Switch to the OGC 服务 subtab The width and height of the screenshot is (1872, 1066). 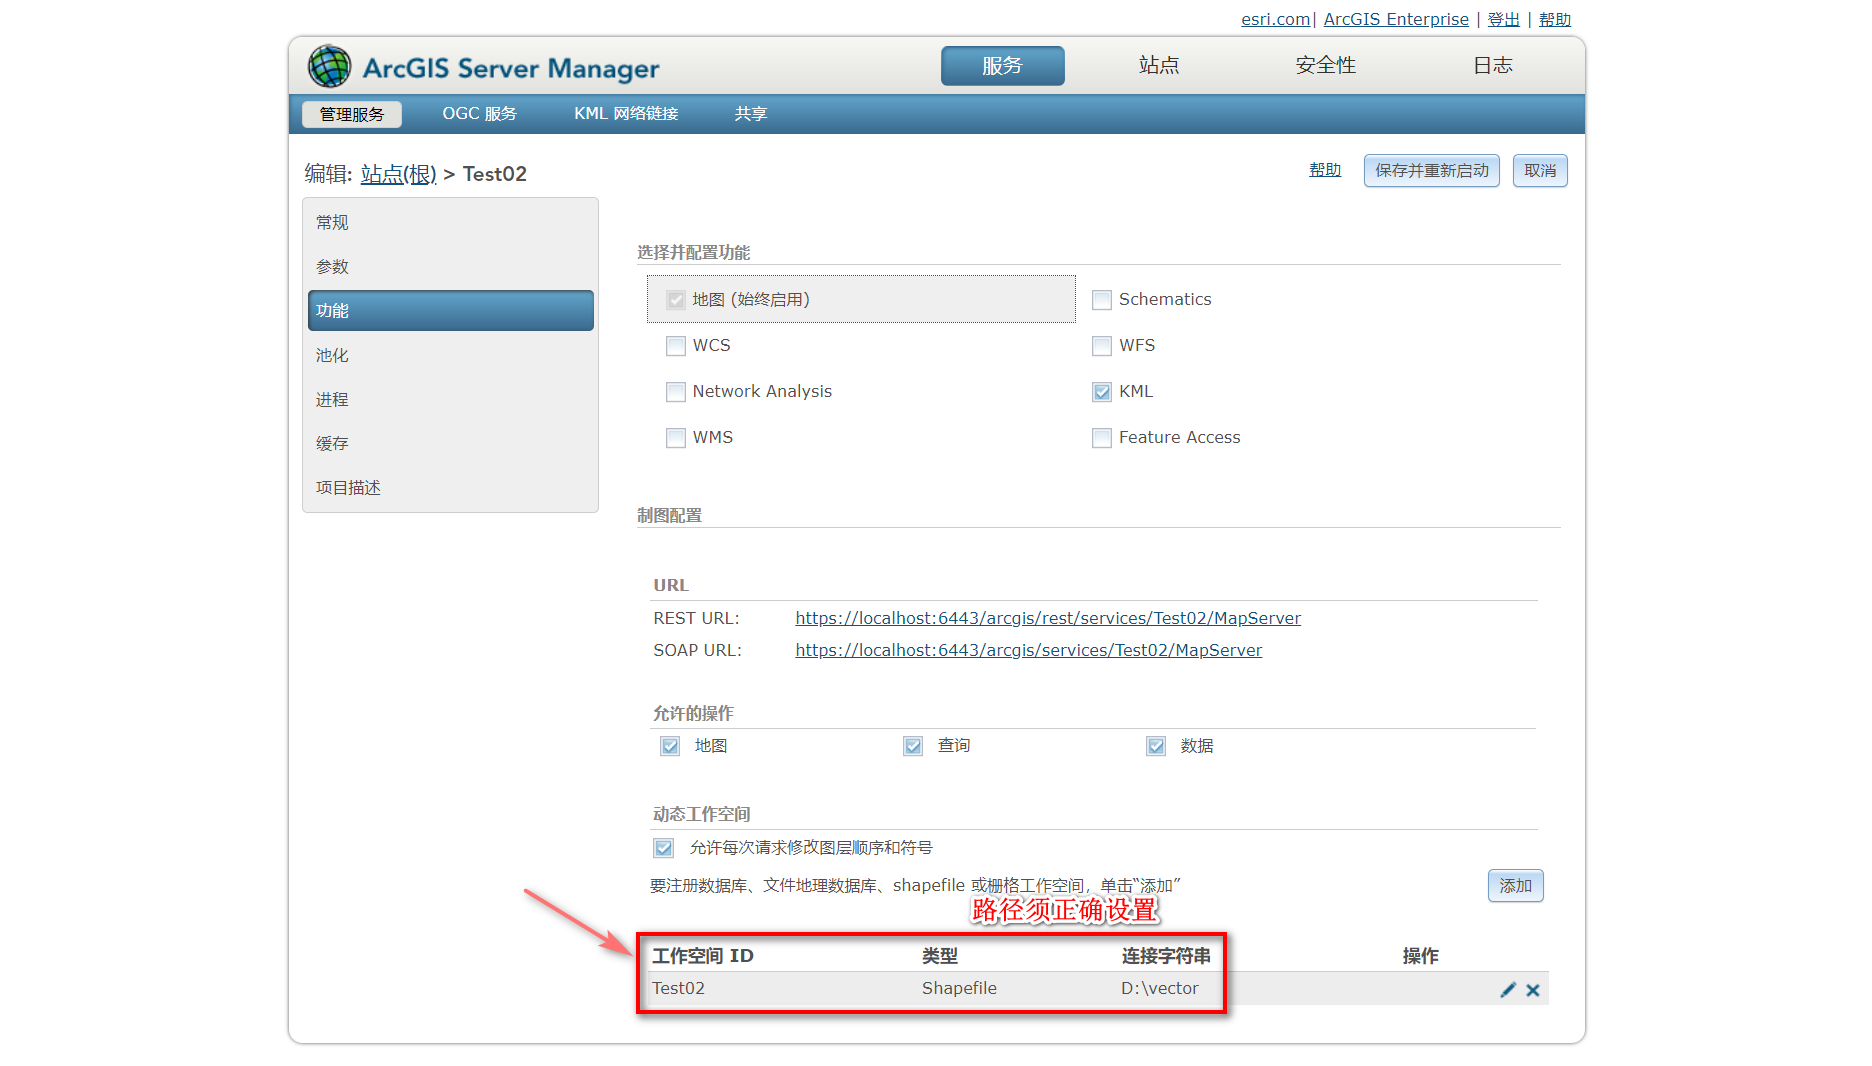pos(480,114)
